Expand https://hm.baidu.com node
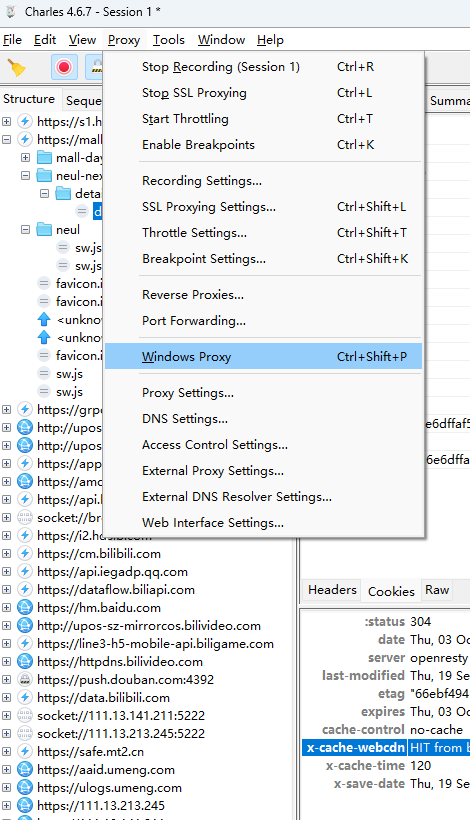 click(x=6, y=608)
